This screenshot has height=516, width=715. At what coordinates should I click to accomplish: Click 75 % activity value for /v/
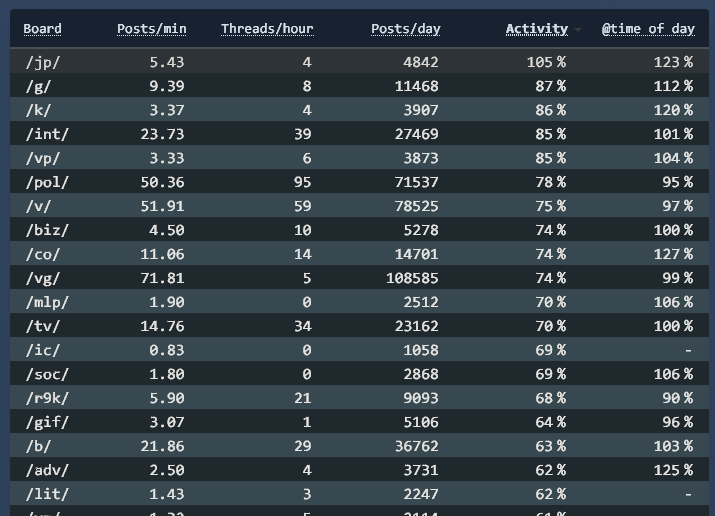coord(550,206)
